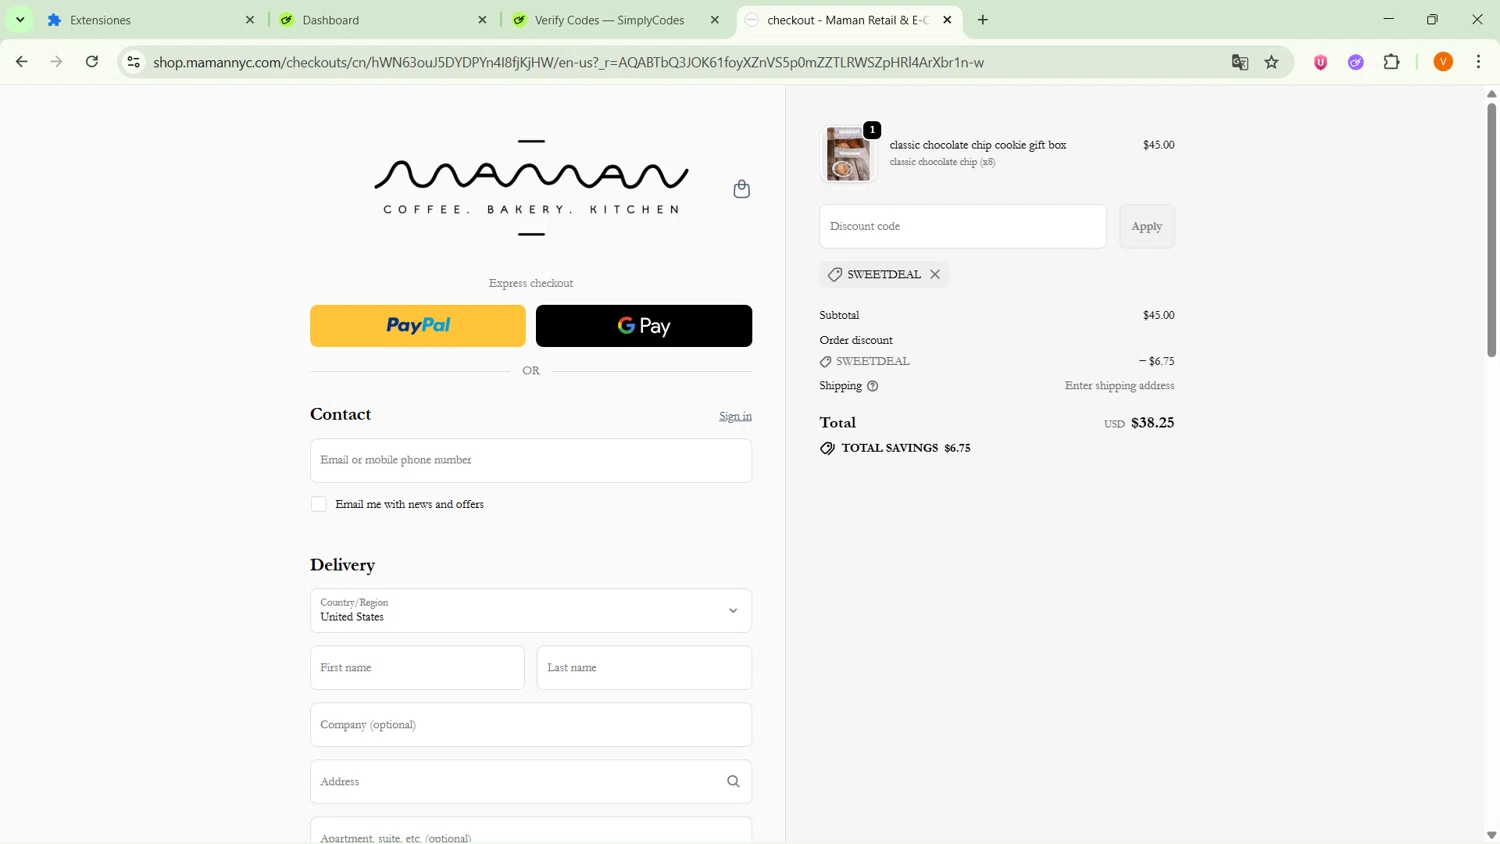Open the purple circular extension icon
The height and width of the screenshot is (844, 1500).
pos(1356,62)
